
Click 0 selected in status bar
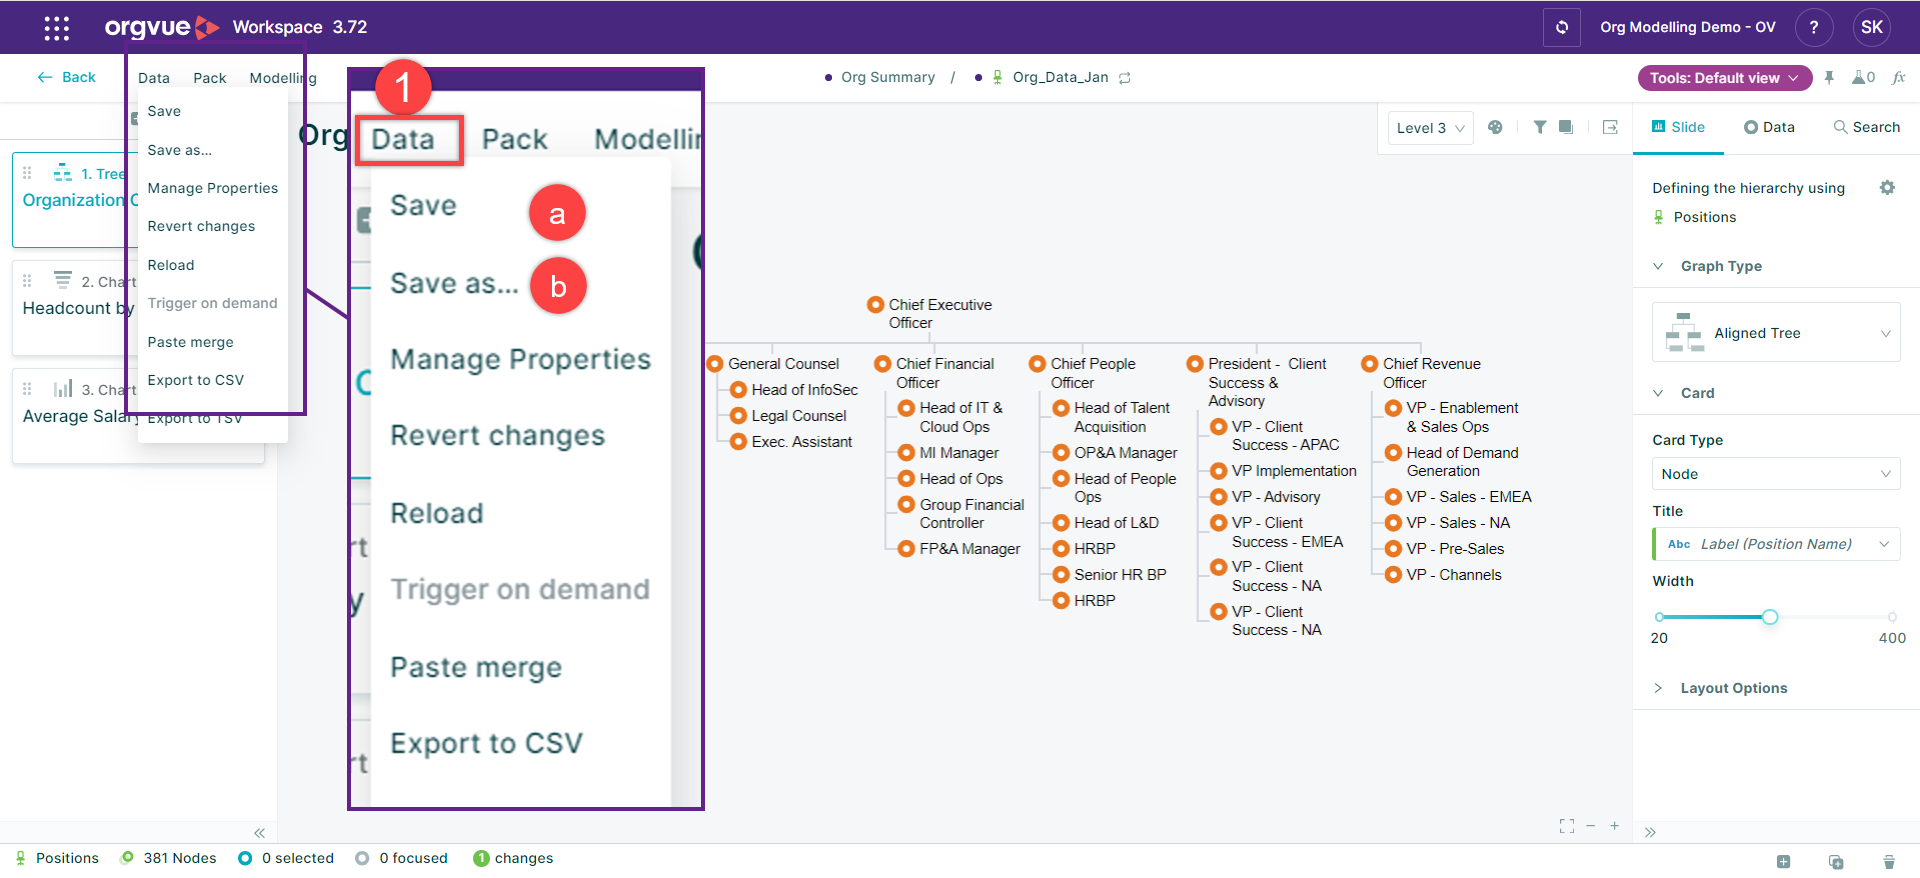pyautogui.click(x=286, y=858)
